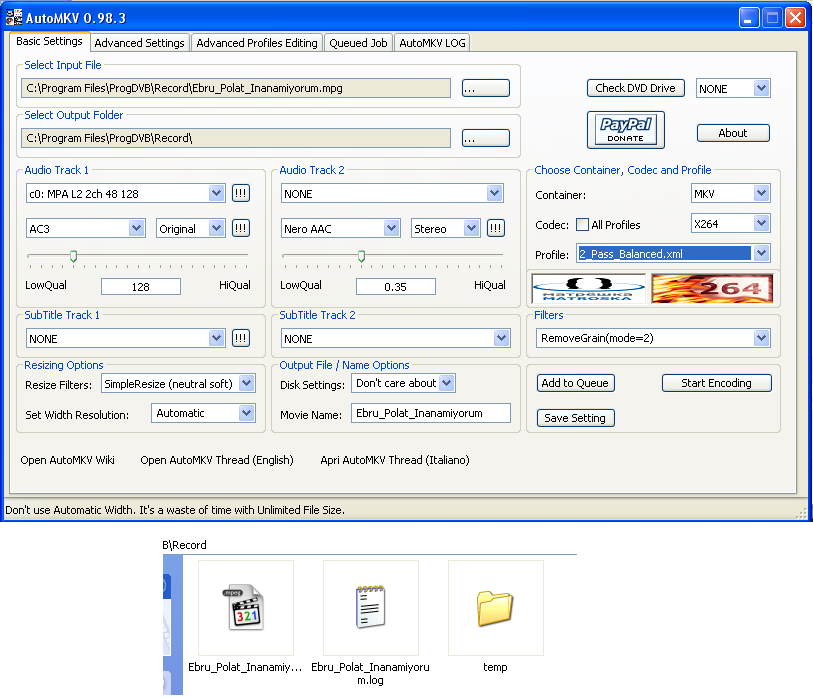This screenshot has width=813, height=698.
Task: Open the Audio Track 1 source dropdown
Action: [x=125, y=193]
